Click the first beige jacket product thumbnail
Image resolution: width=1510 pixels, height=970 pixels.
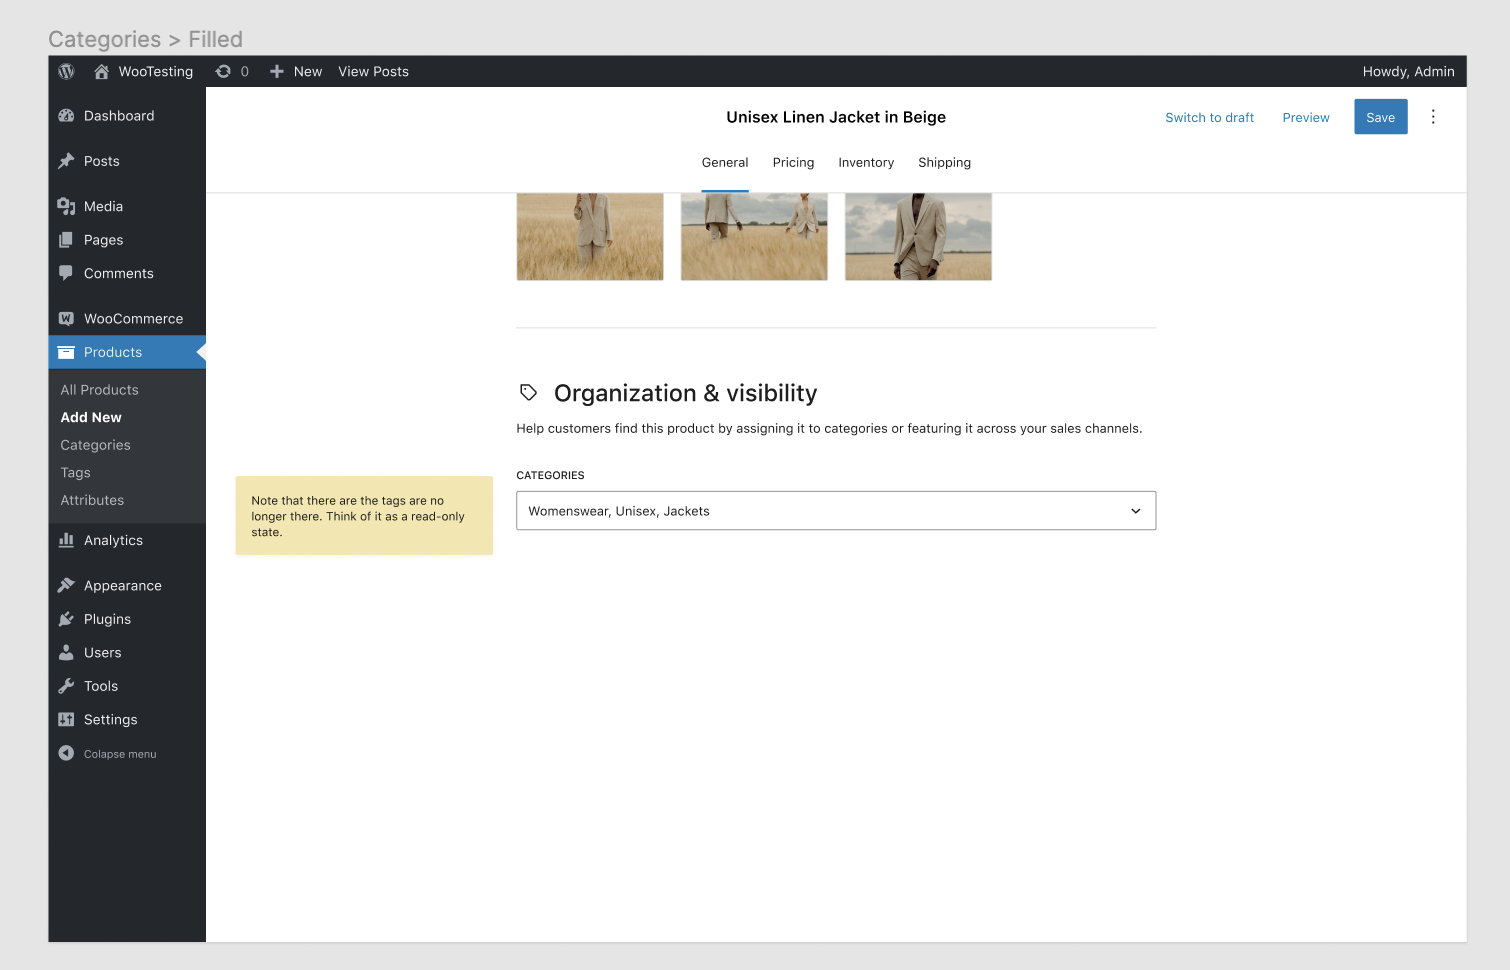pyautogui.click(x=589, y=236)
